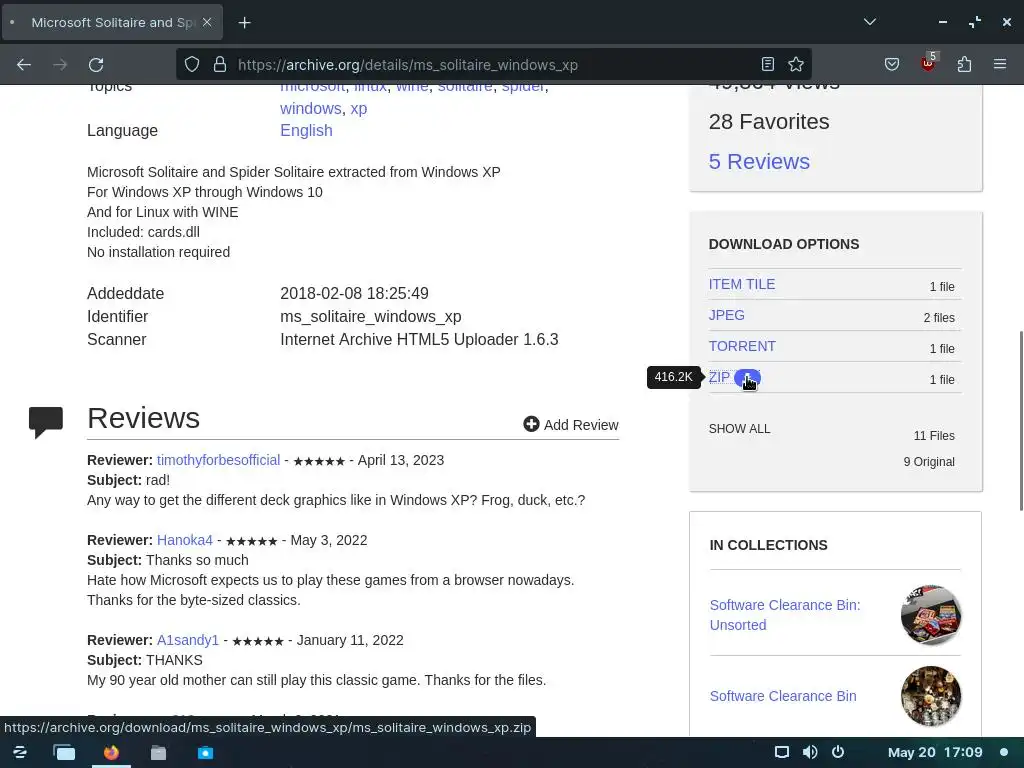
Task: Add a review plus icon
Action: click(531, 424)
